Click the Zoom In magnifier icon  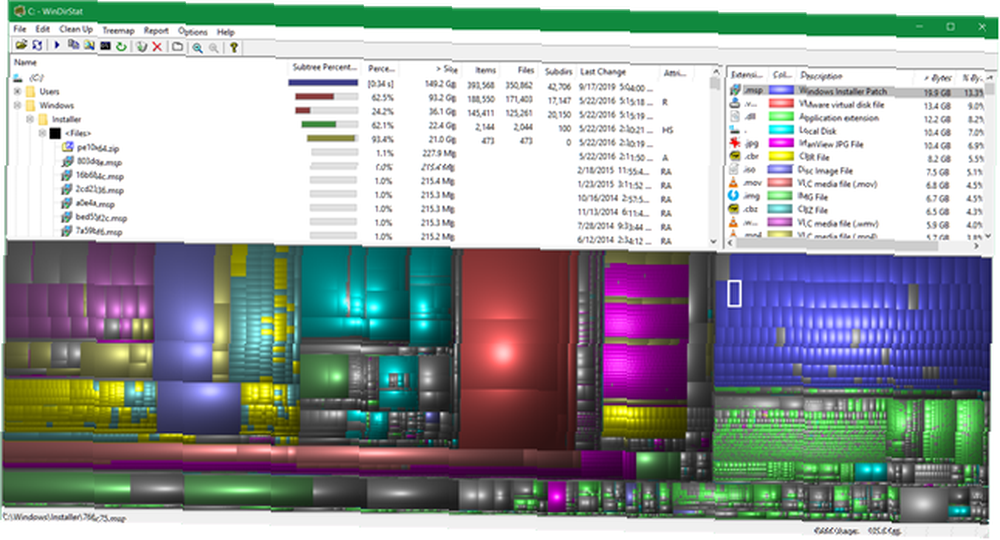198,47
